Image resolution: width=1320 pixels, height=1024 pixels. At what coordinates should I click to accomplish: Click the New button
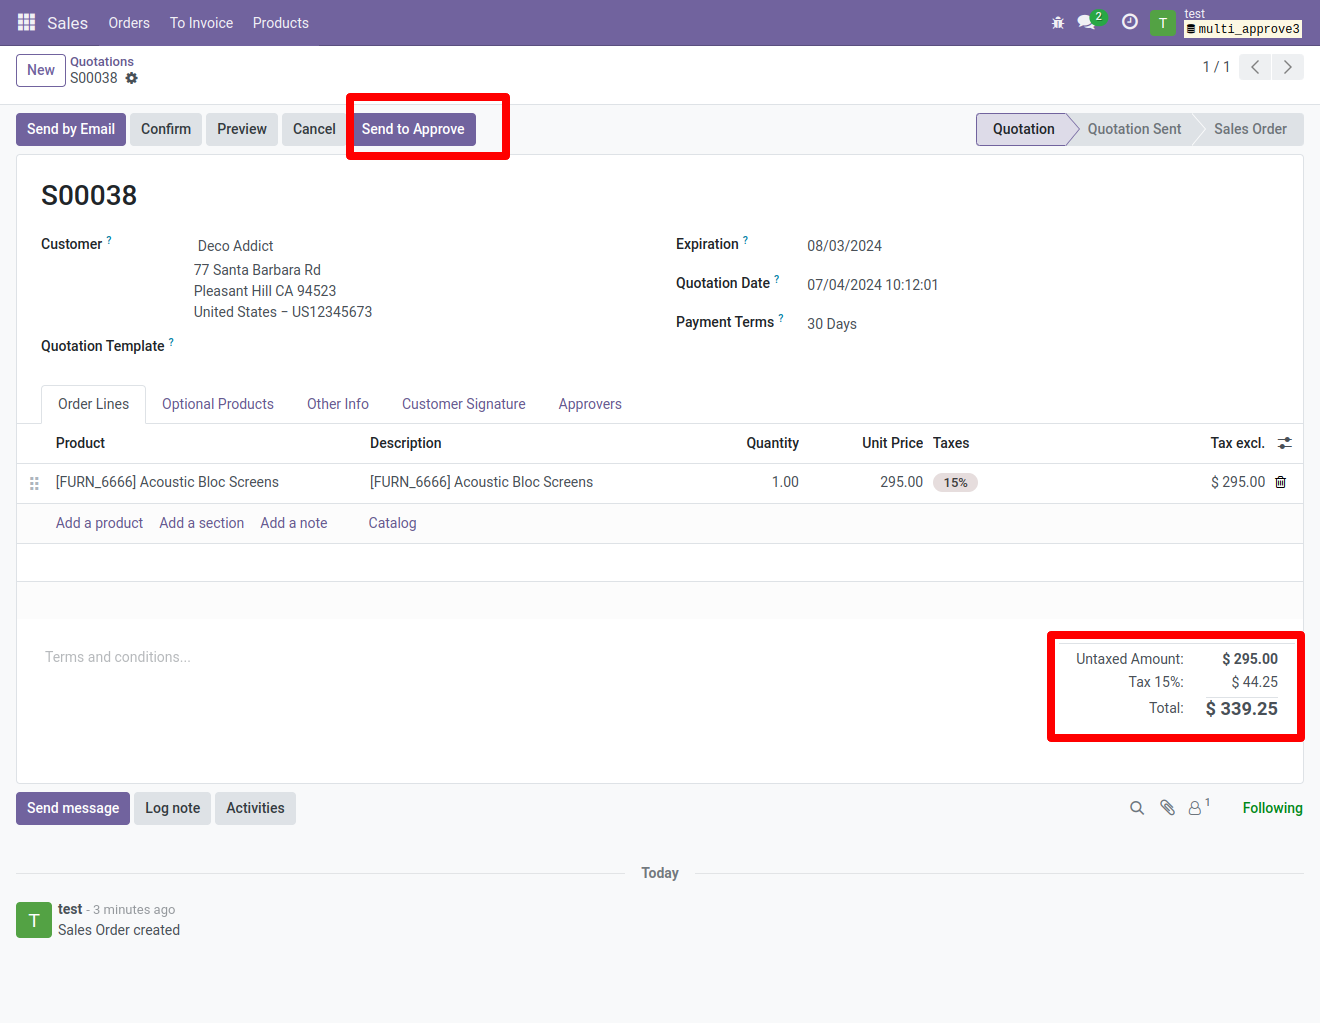[41, 70]
